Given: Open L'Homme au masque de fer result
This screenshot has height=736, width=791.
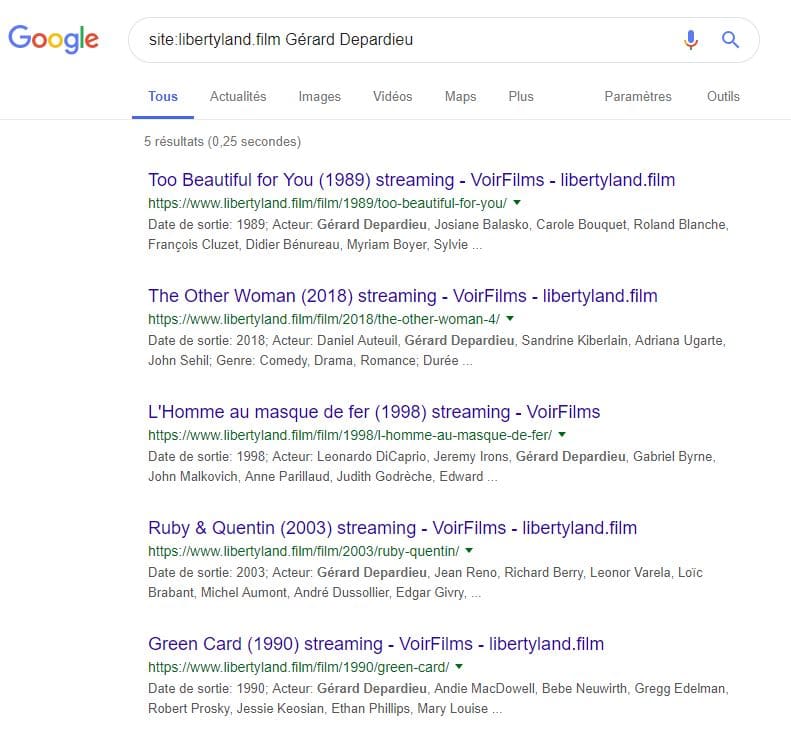Looking at the screenshot, I should coord(374,412).
